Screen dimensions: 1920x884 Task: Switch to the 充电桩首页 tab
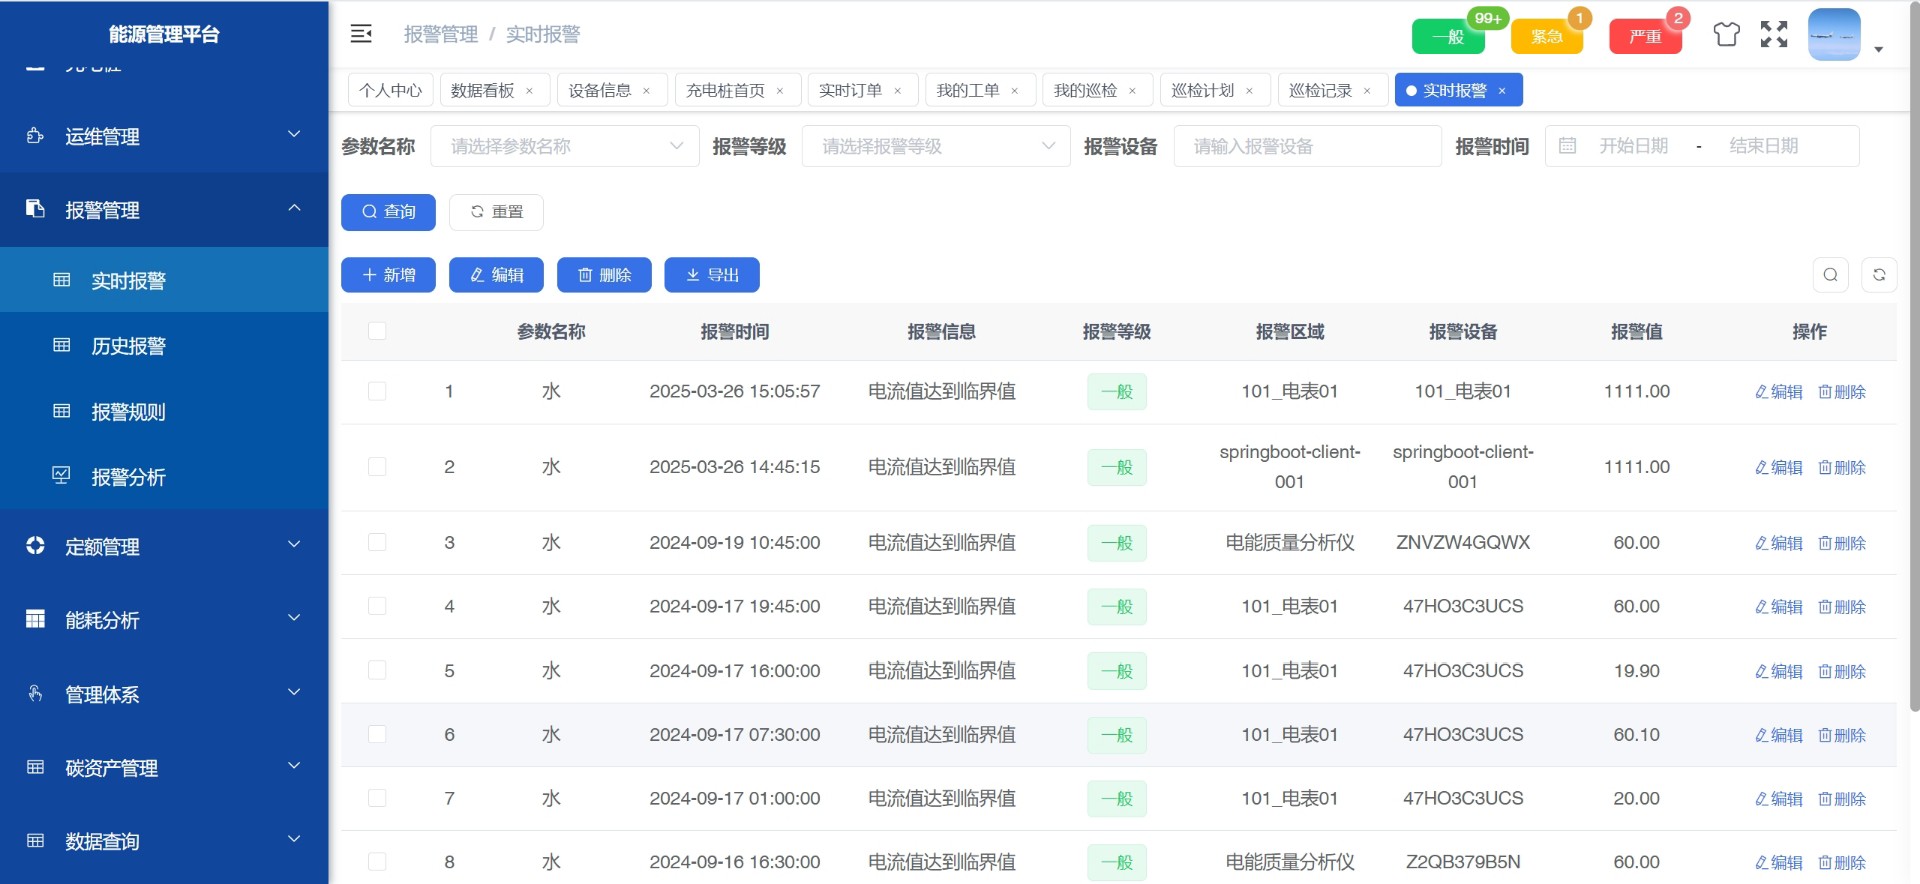tap(725, 90)
